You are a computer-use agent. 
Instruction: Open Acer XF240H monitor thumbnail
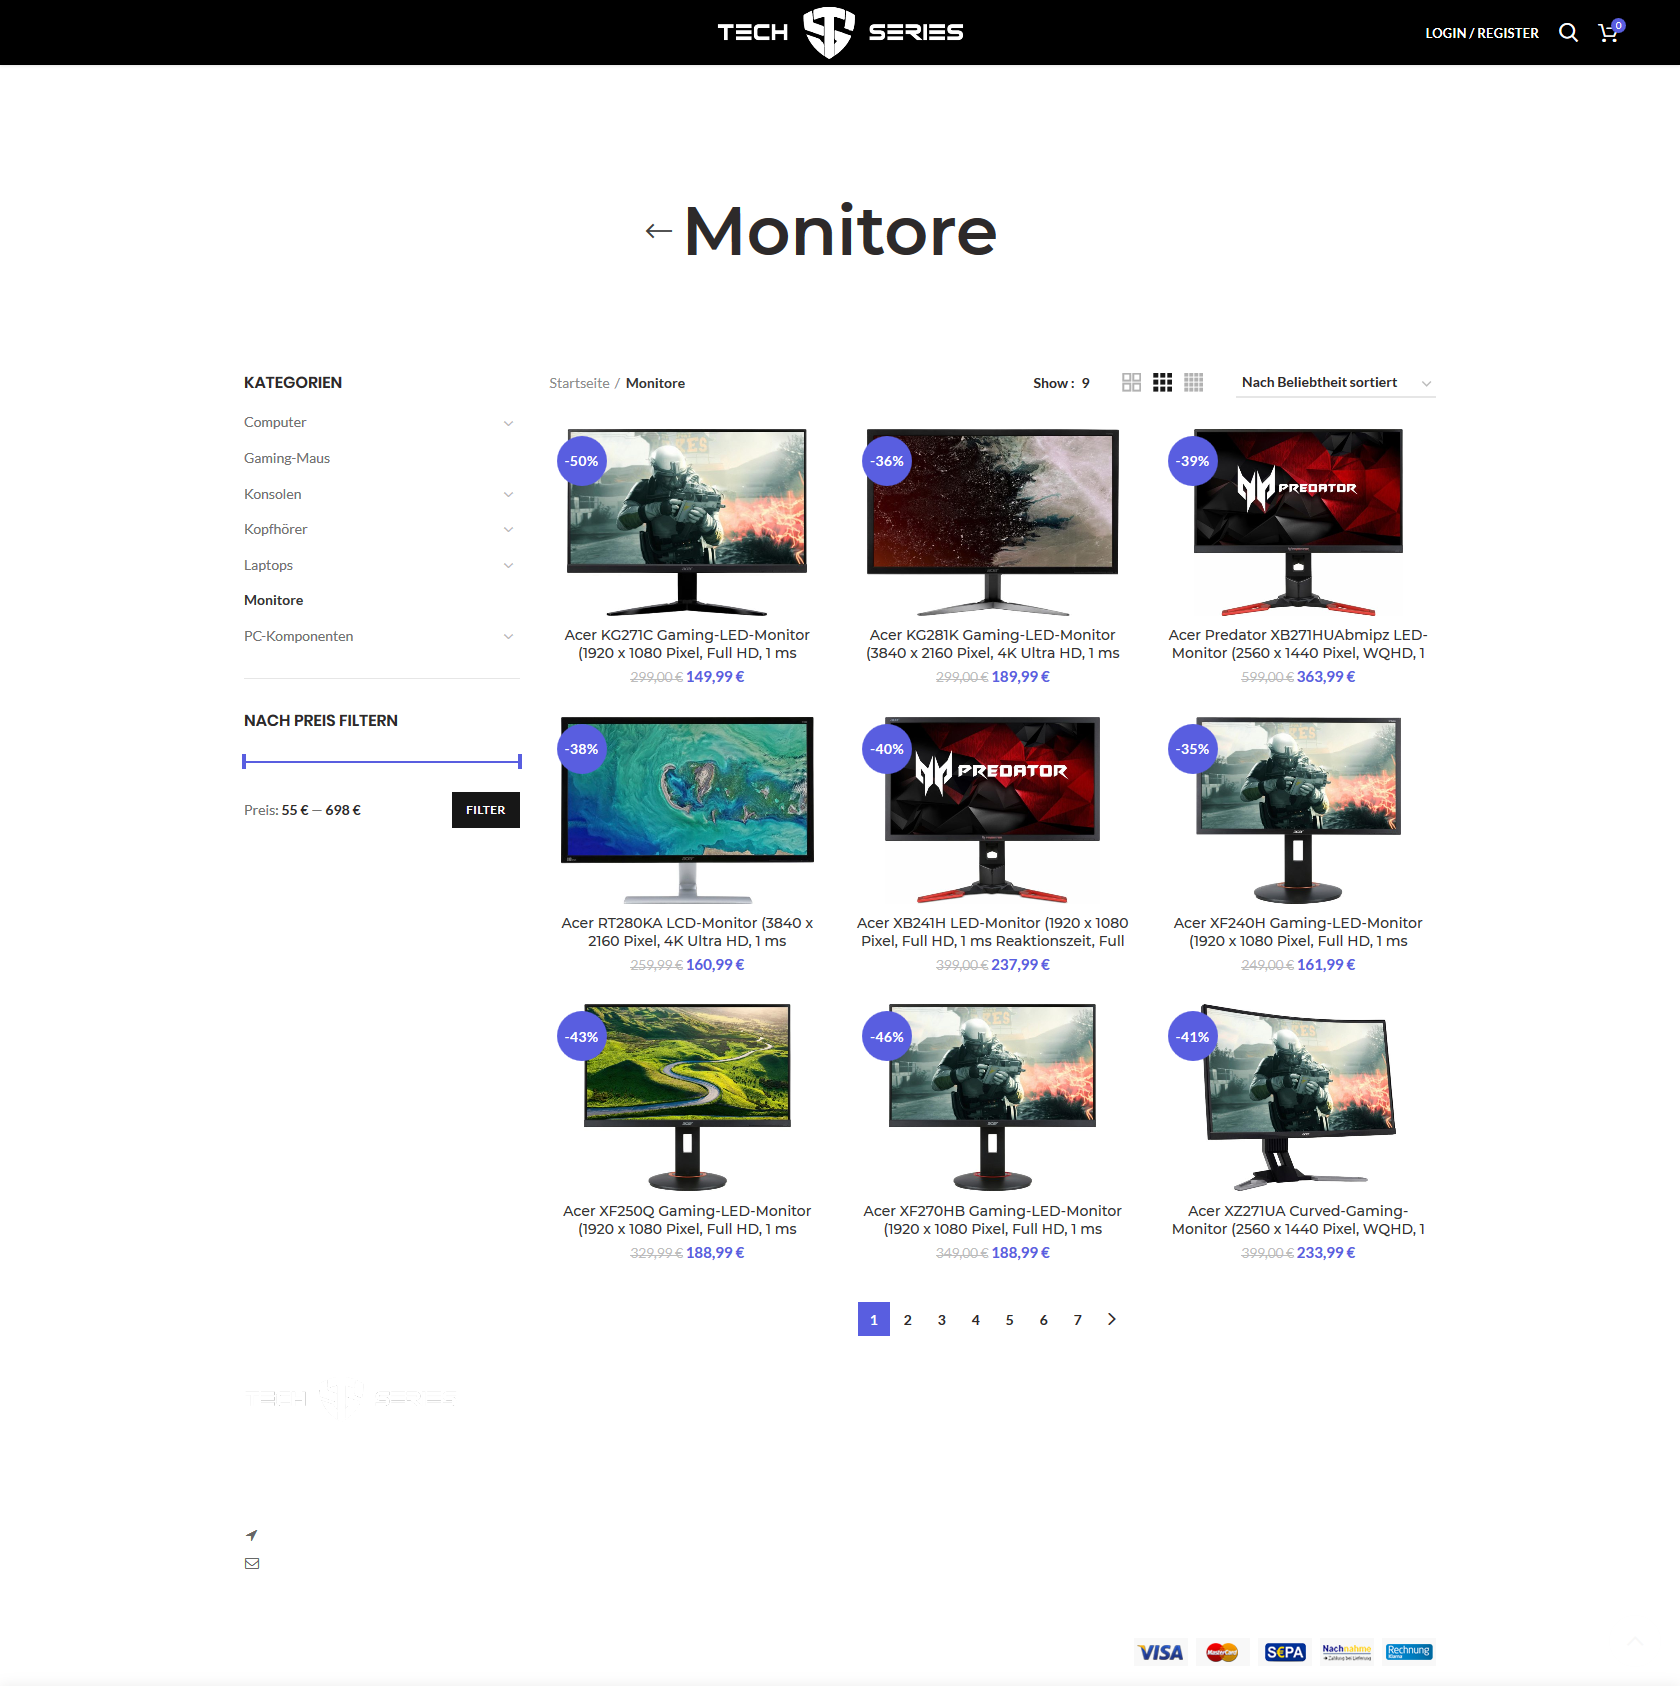pos(1298,810)
